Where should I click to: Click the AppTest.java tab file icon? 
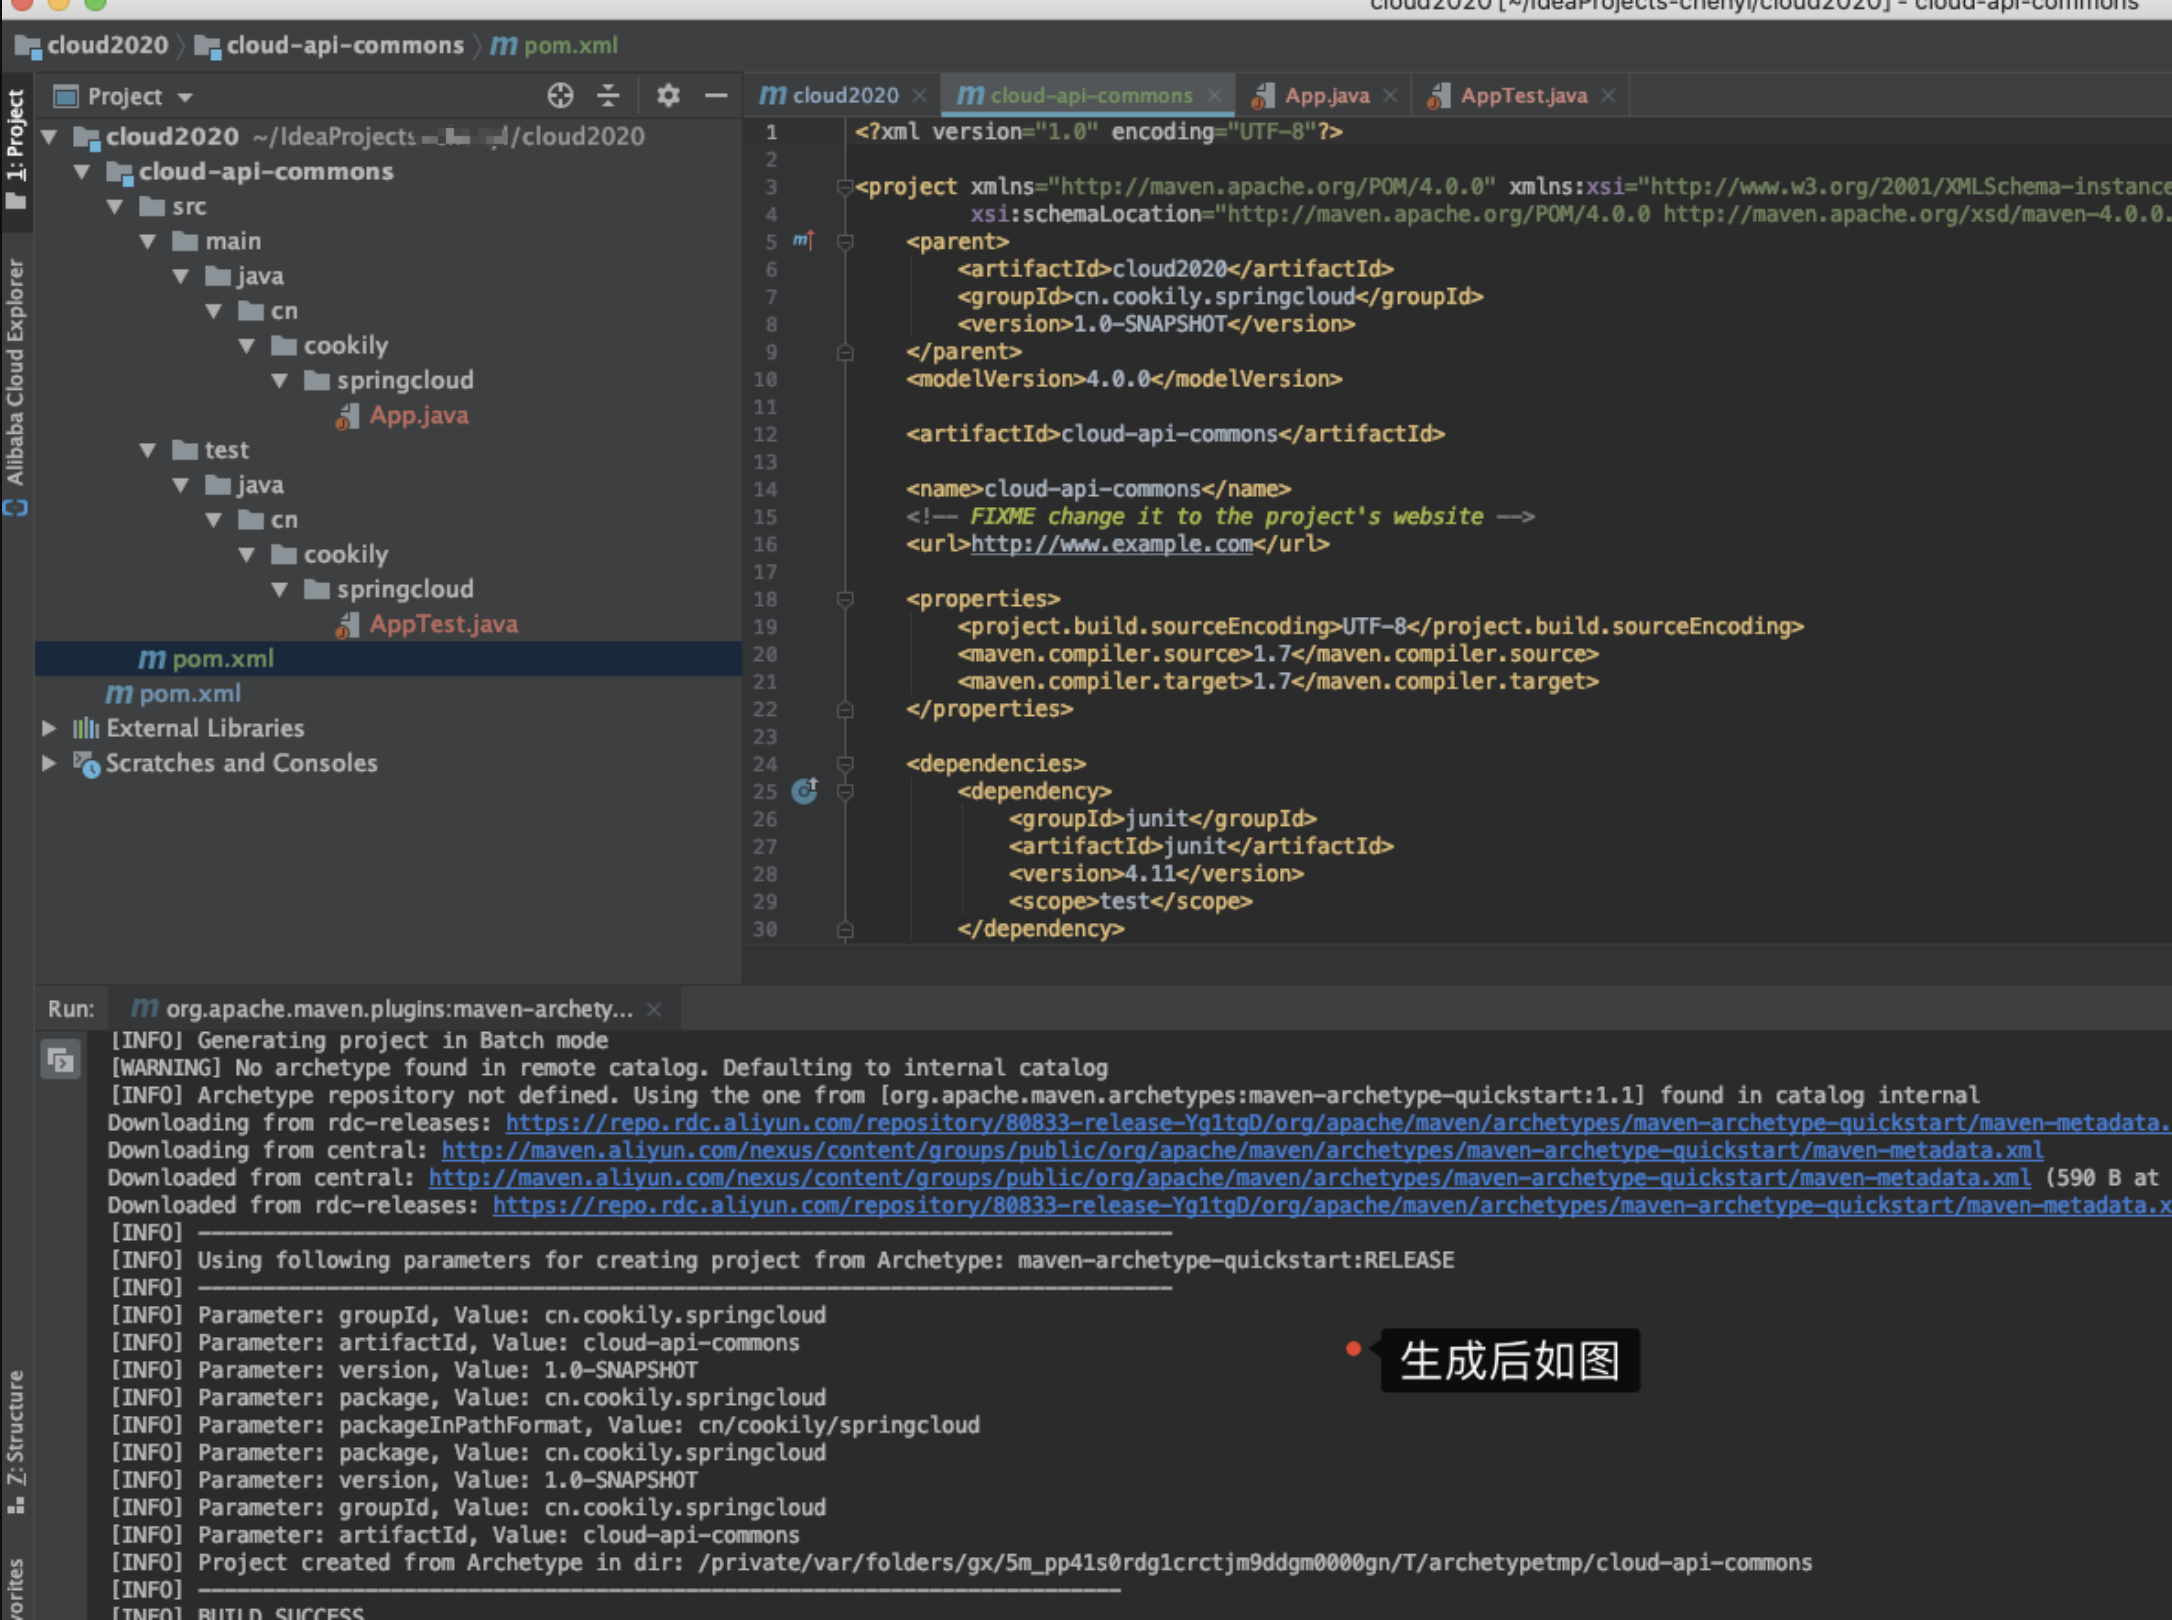click(x=1438, y=96)
